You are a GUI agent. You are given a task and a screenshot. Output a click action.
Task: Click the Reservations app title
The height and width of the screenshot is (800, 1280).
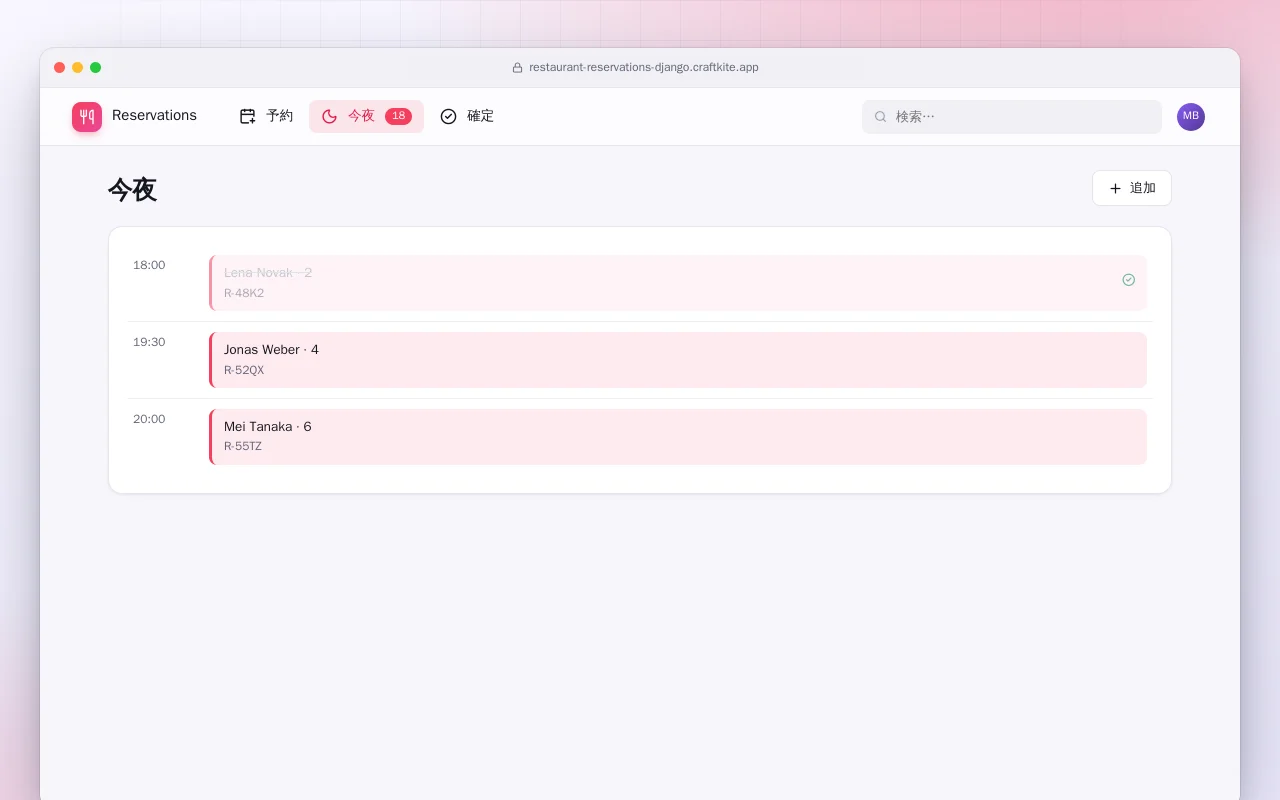click(x=154, y=116)
